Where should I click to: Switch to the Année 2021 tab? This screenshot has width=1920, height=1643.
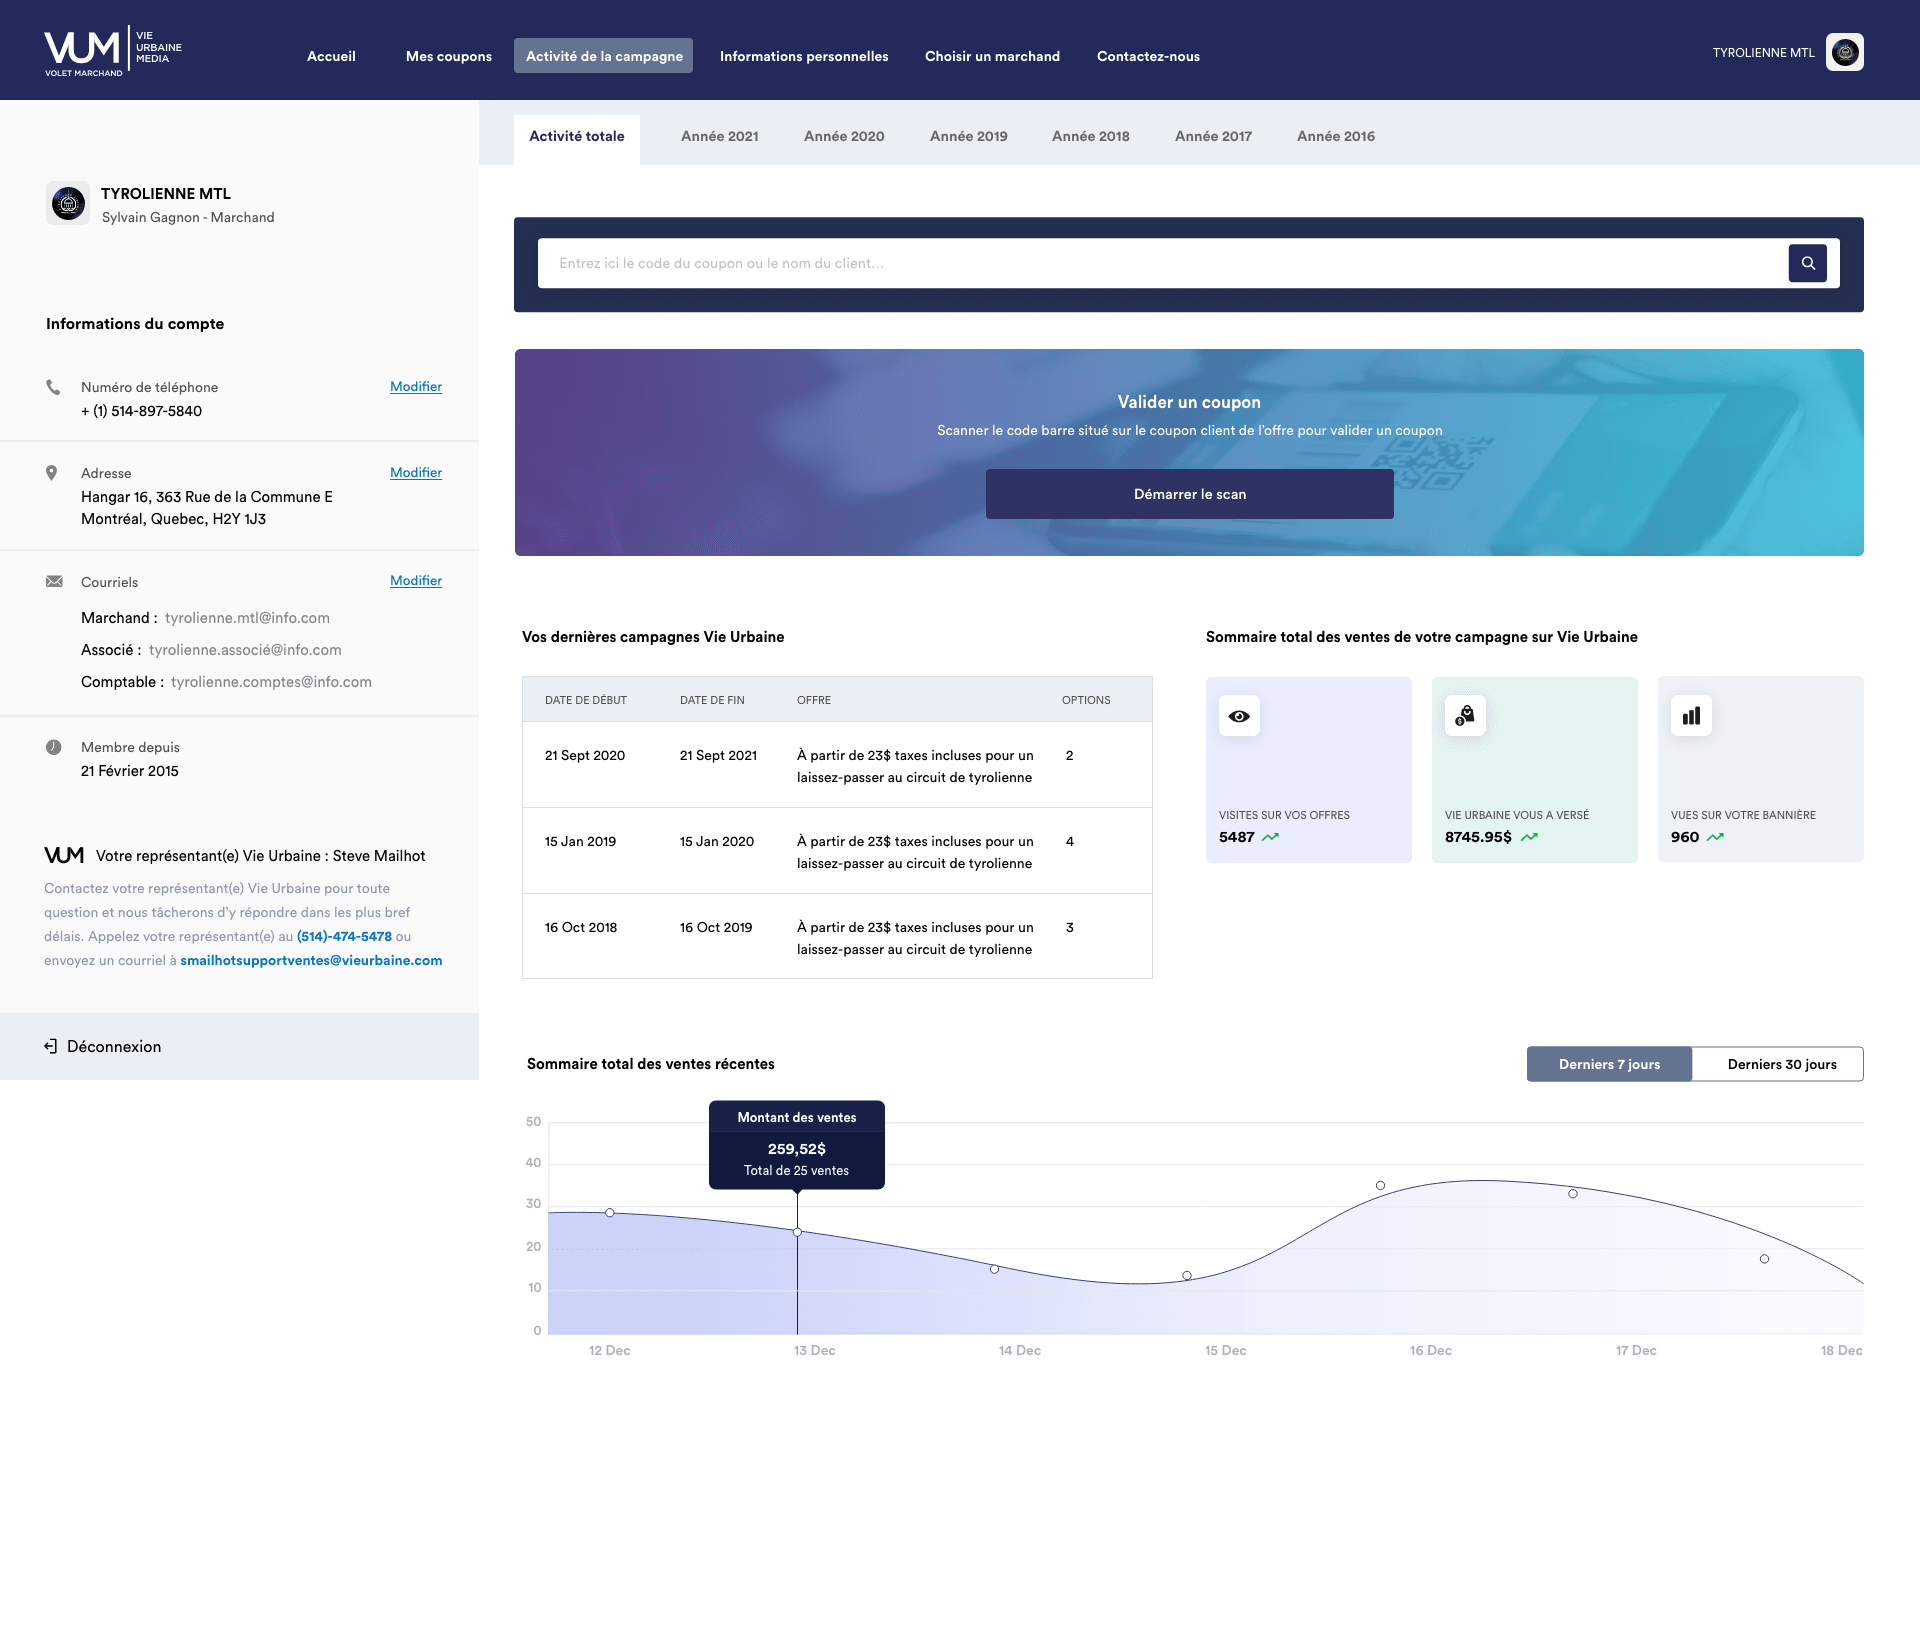[720, 137]
